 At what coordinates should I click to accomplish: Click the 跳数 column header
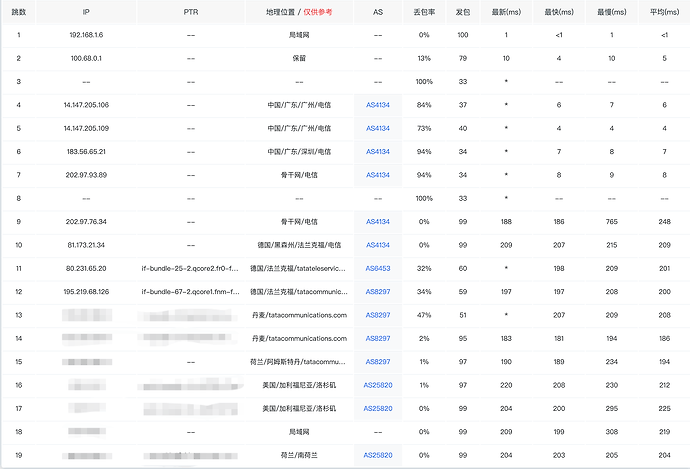18,12
